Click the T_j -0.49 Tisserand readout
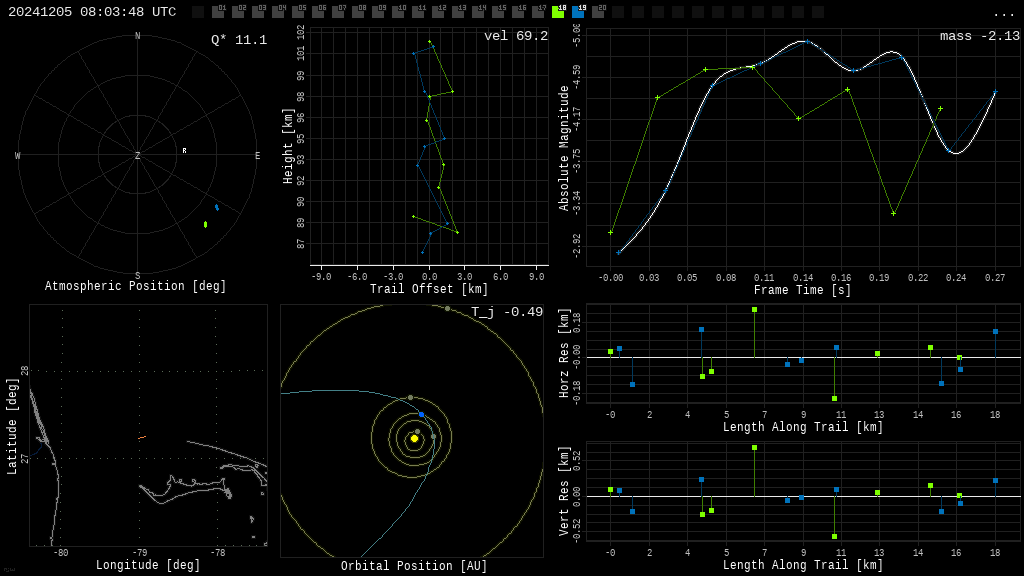Image resolution: width=1024 pixels, height=576 pixels. click(507, 312)
